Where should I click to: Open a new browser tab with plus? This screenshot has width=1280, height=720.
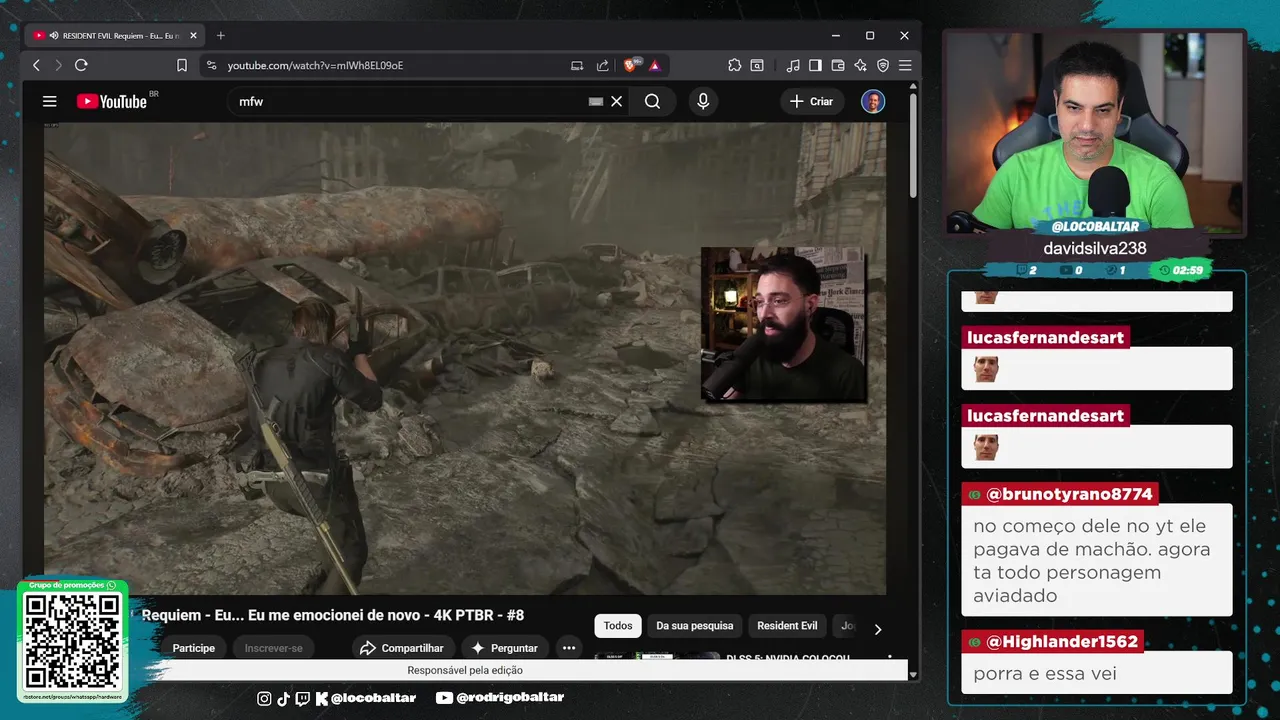coord(221,35)
